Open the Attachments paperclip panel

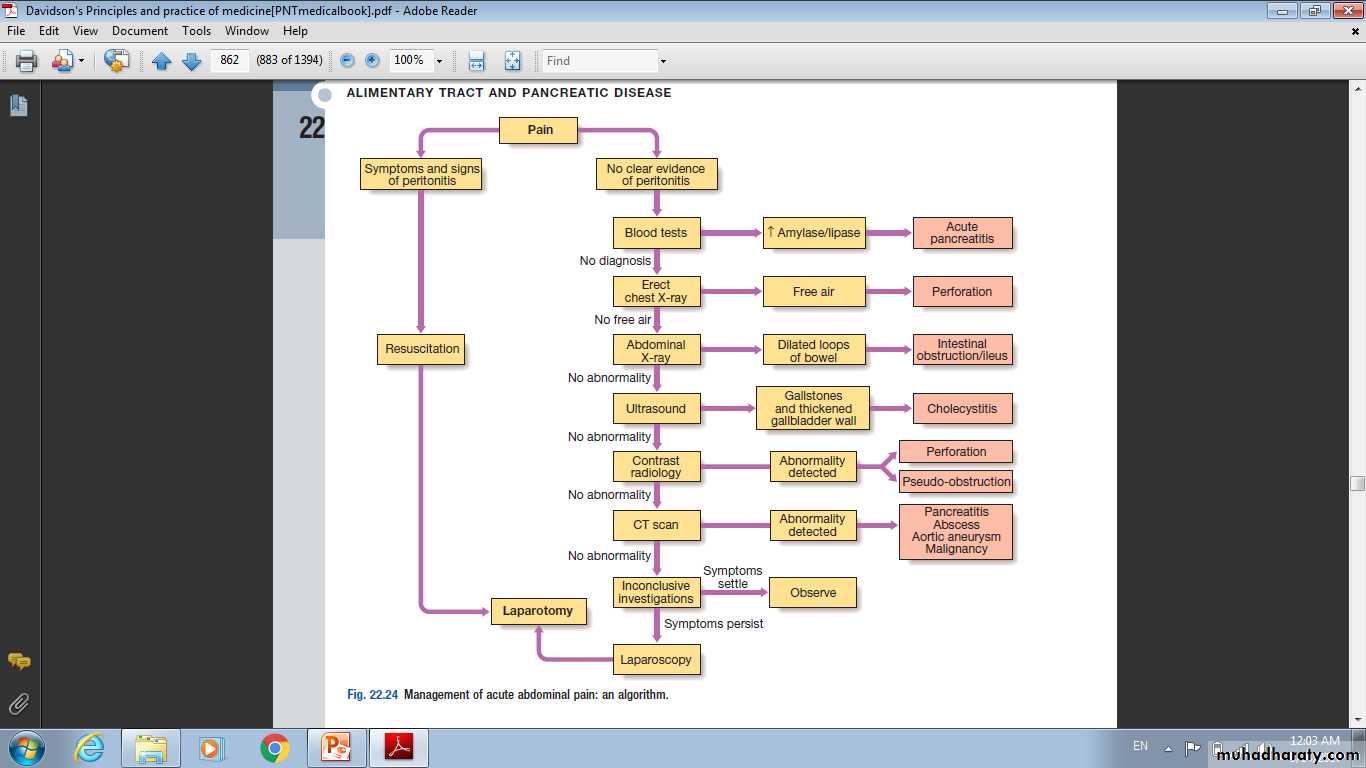(x=18, y=704)
